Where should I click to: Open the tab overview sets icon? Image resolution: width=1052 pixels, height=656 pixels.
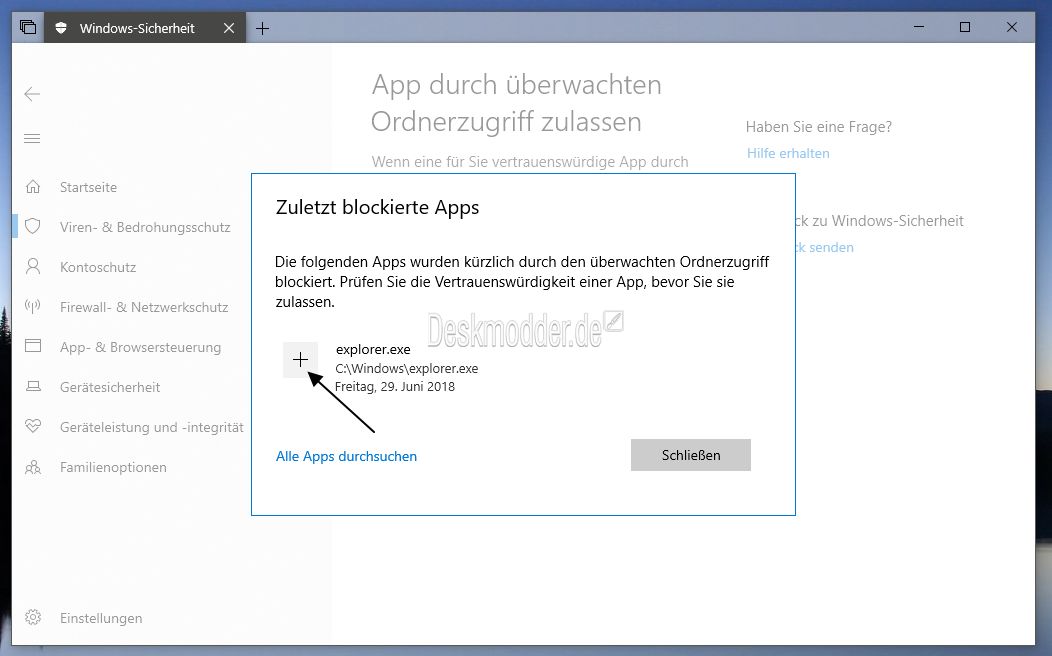tap(28, 28)
